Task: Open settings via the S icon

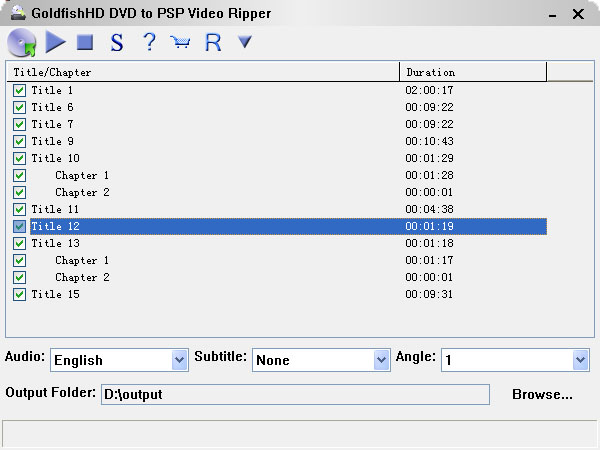Action: click(117, 42)
